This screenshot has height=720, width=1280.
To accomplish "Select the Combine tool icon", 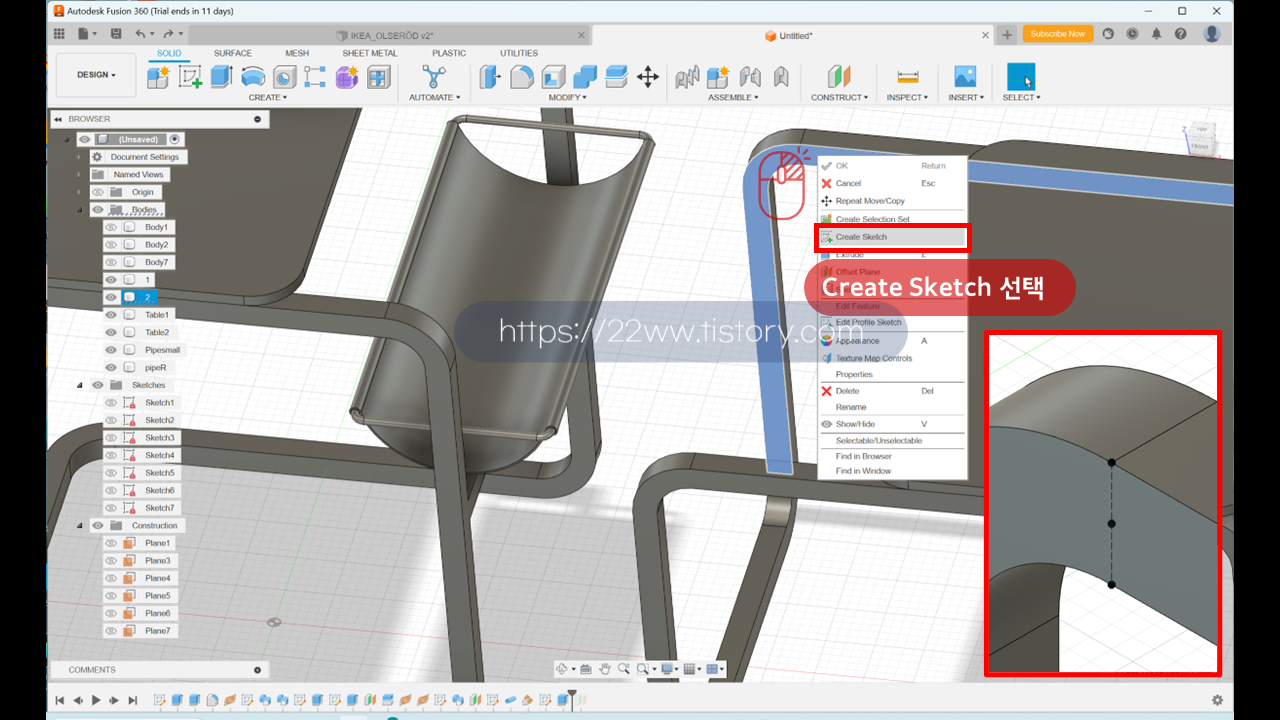I will pos(585,77).
